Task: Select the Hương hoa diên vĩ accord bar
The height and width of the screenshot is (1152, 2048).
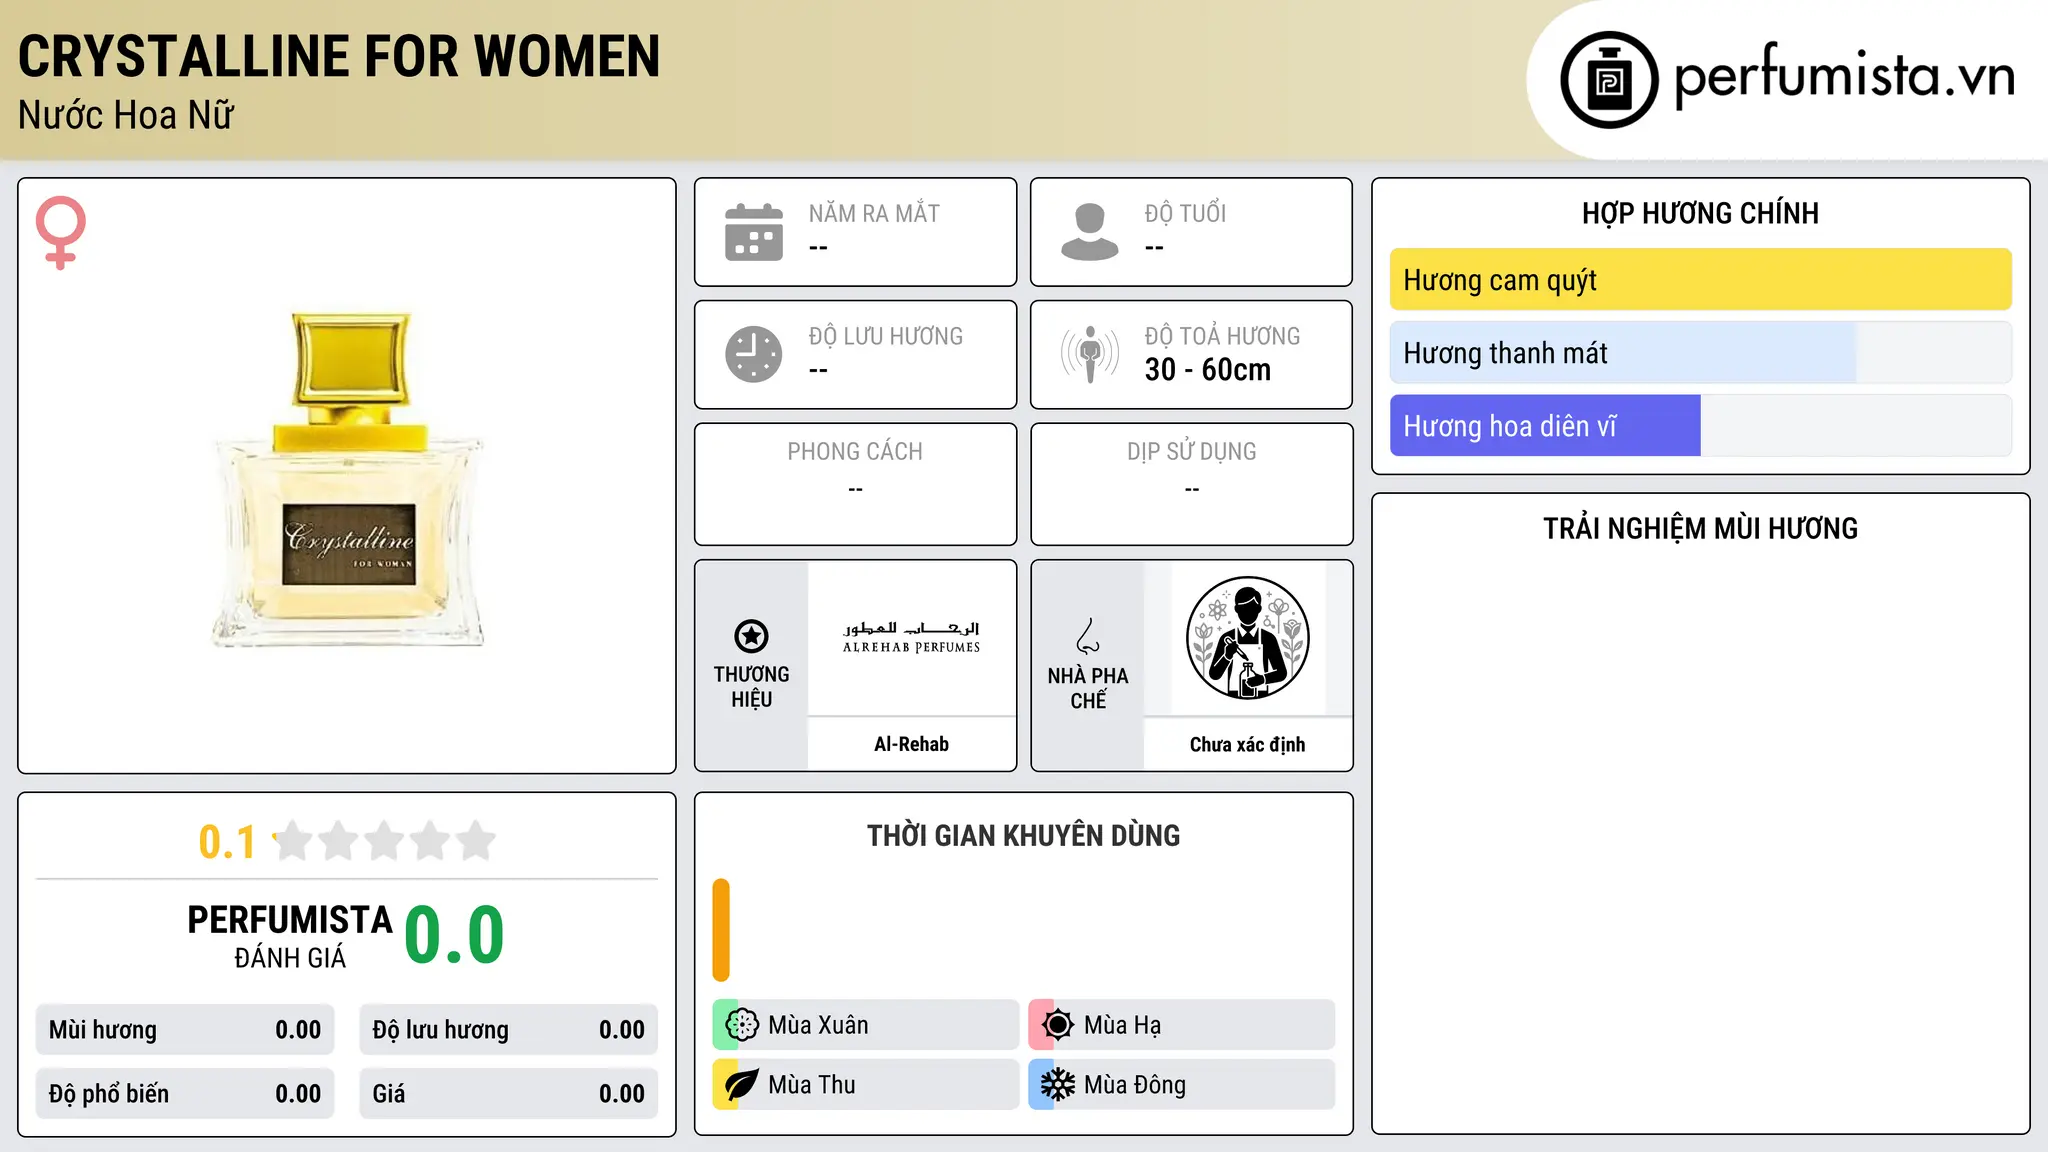Action: click(x=1700, y=426)
